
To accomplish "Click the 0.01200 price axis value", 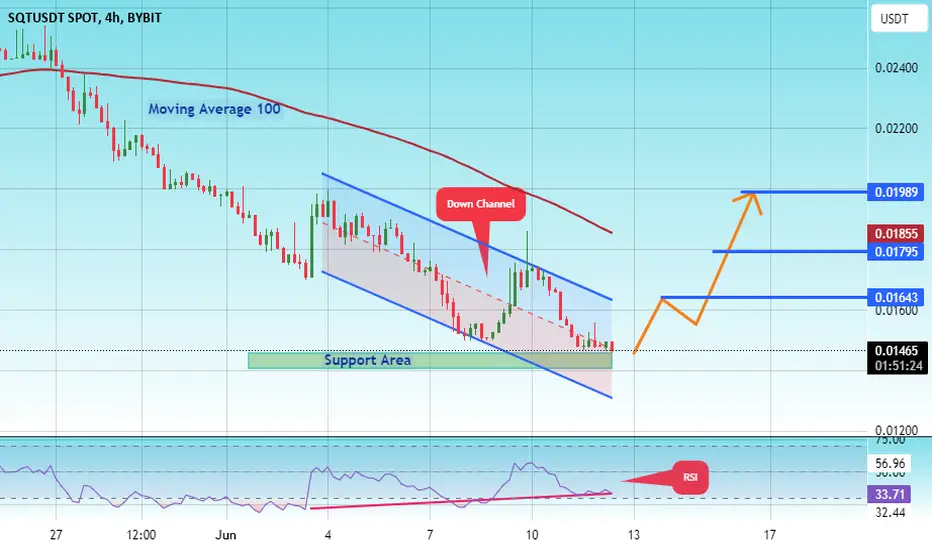I will click(896, 430).
